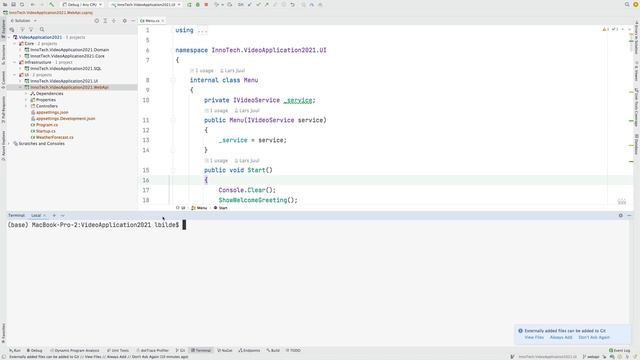640x360 pixels.
Task: Open the Run tool window
Action: coord(15,350)
